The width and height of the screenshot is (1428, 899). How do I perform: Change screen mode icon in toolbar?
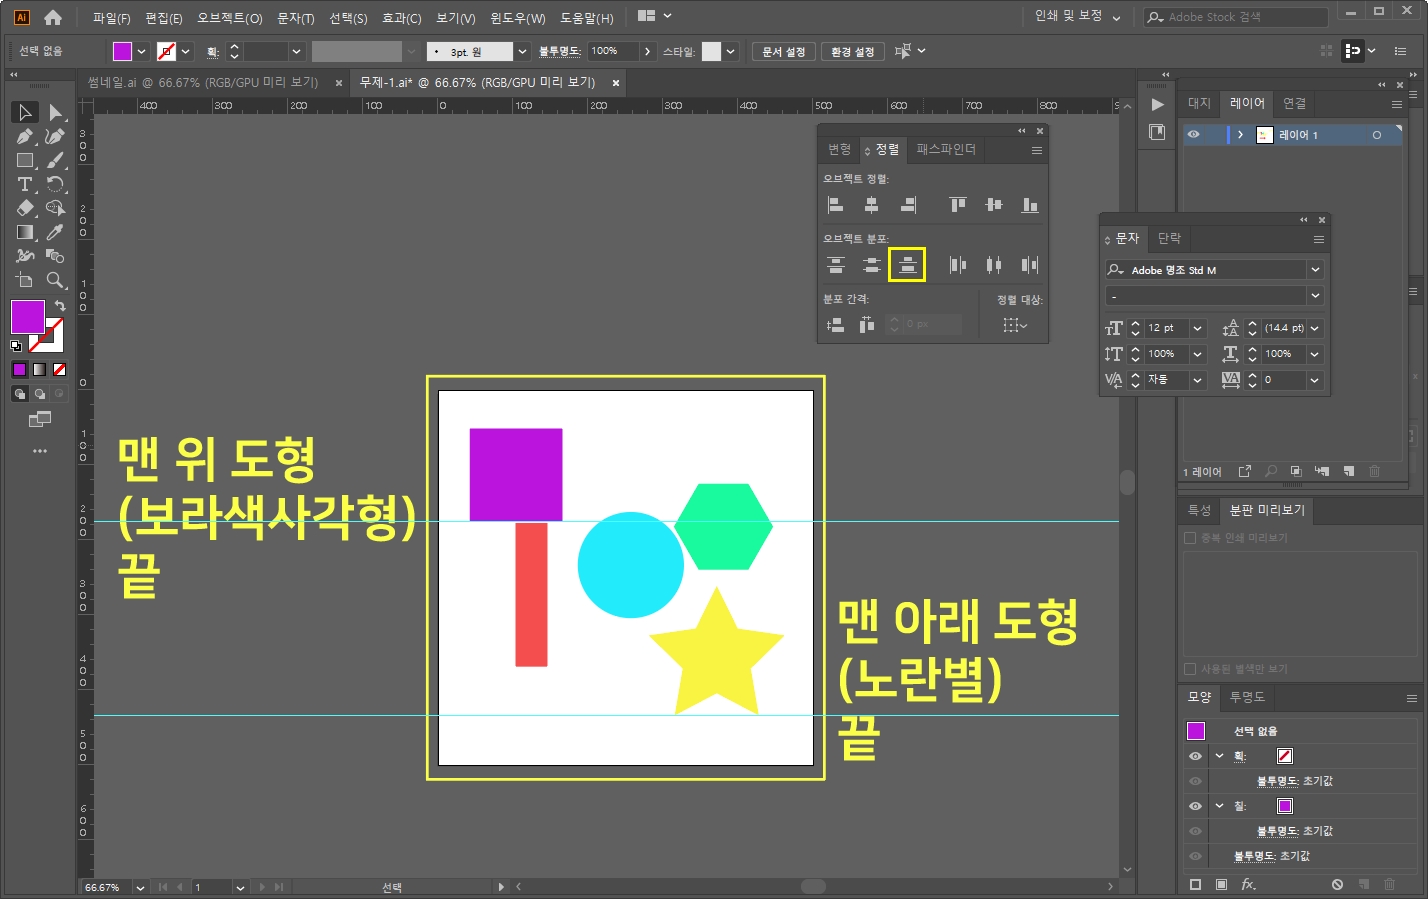(40, 419)
